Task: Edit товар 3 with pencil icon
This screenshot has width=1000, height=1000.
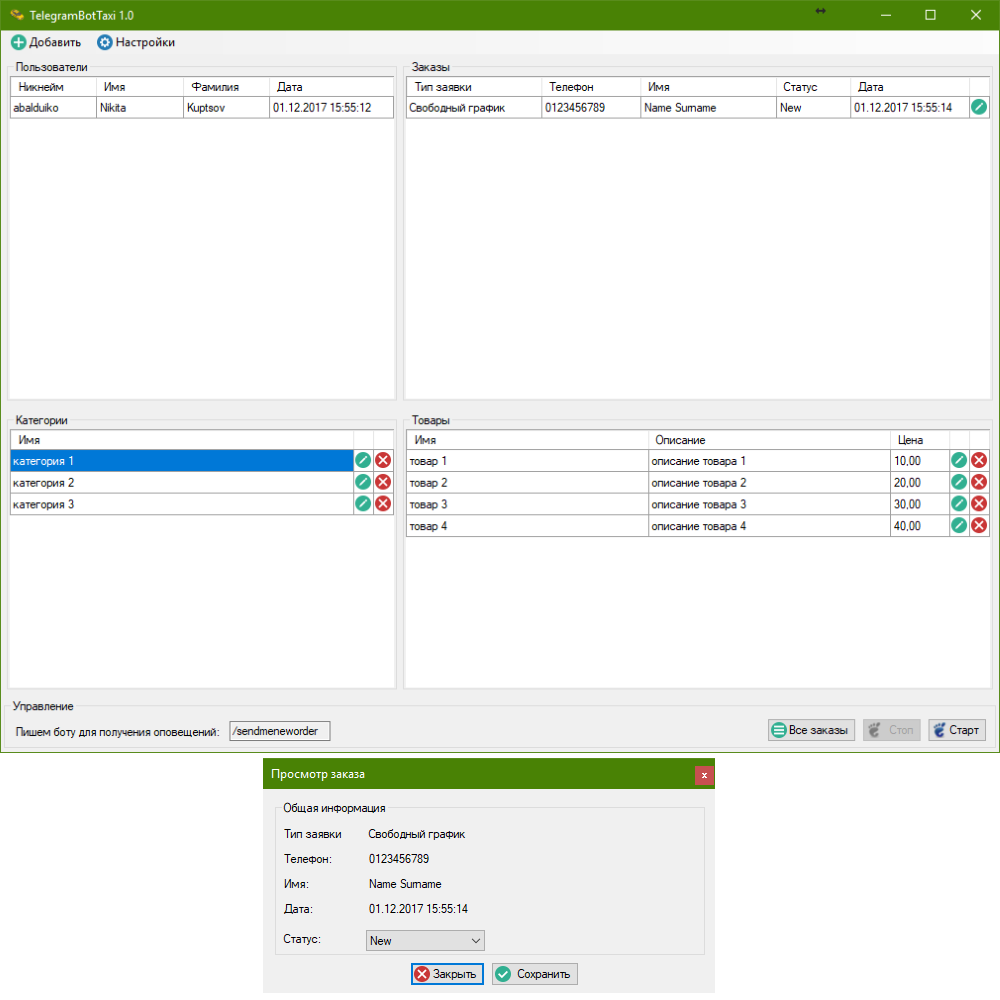Action: pyautogui.click(x=959, y=504)
